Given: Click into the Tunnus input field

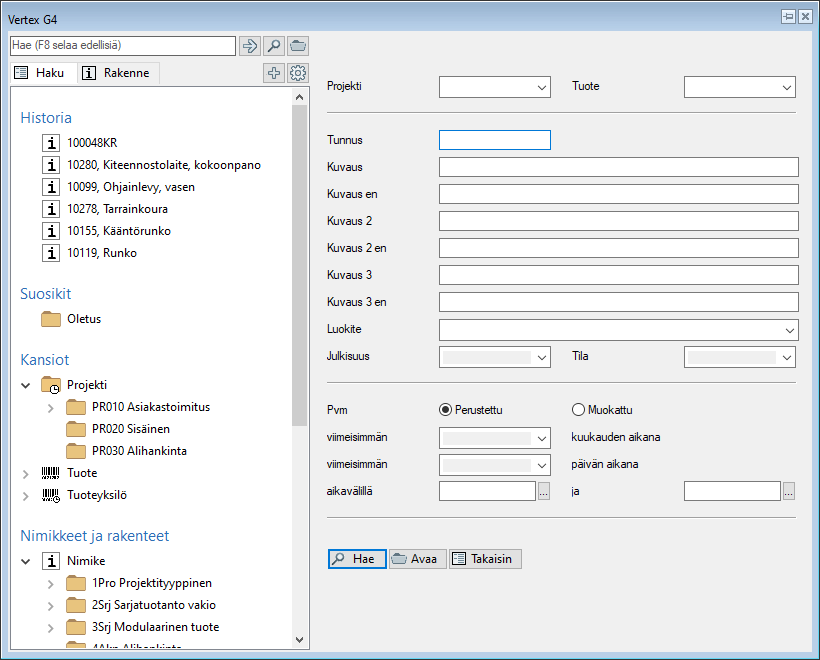Looking at the screenshot, I should point(494,141).
